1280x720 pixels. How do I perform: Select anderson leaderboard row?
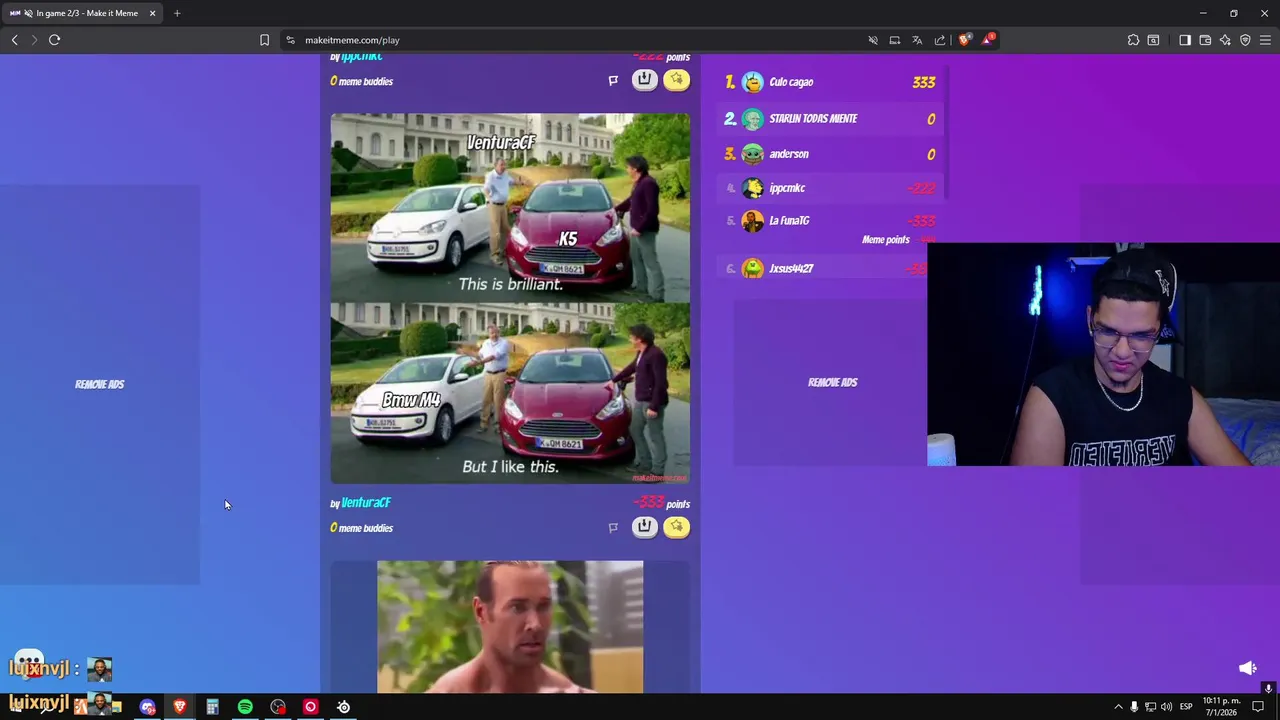click(x=830, y=154)
